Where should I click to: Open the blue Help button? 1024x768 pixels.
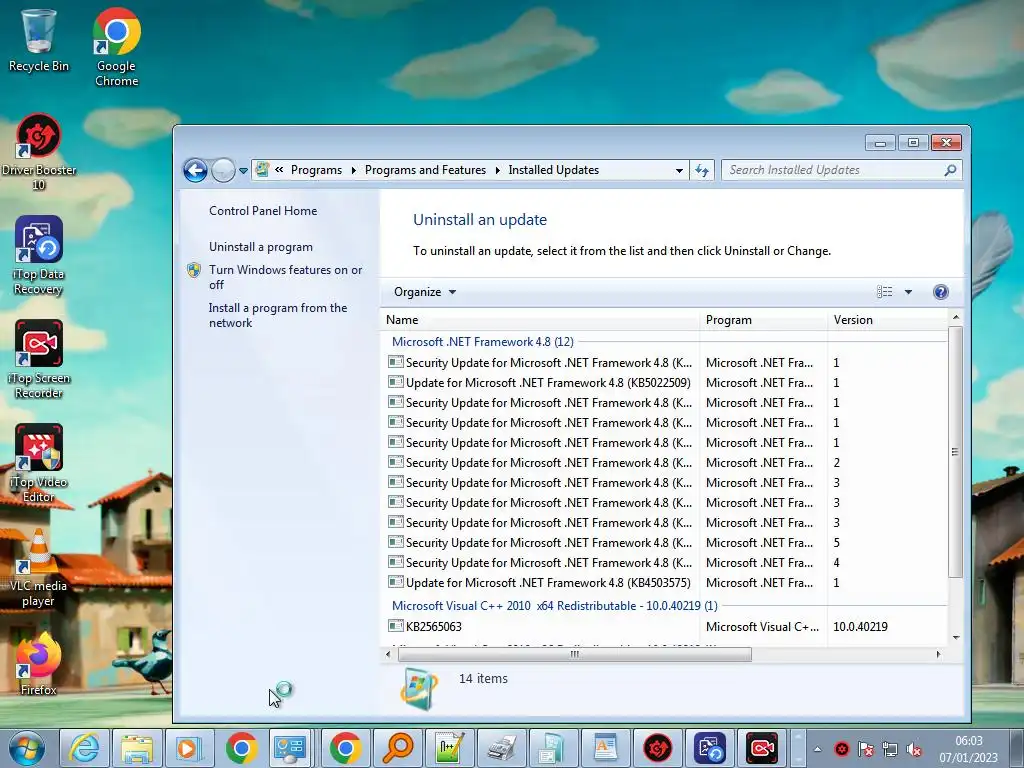(940, 292)
